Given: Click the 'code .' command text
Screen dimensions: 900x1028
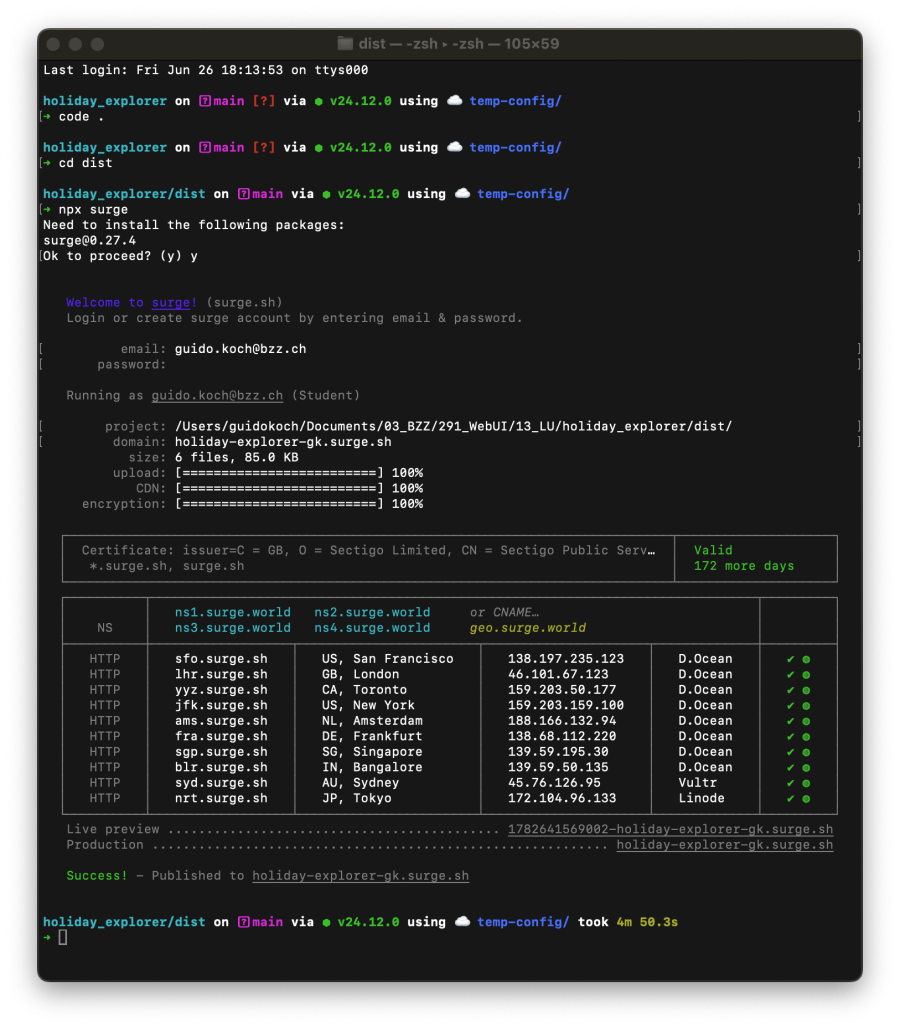Looking at the screenshot, I should [81, 117].
